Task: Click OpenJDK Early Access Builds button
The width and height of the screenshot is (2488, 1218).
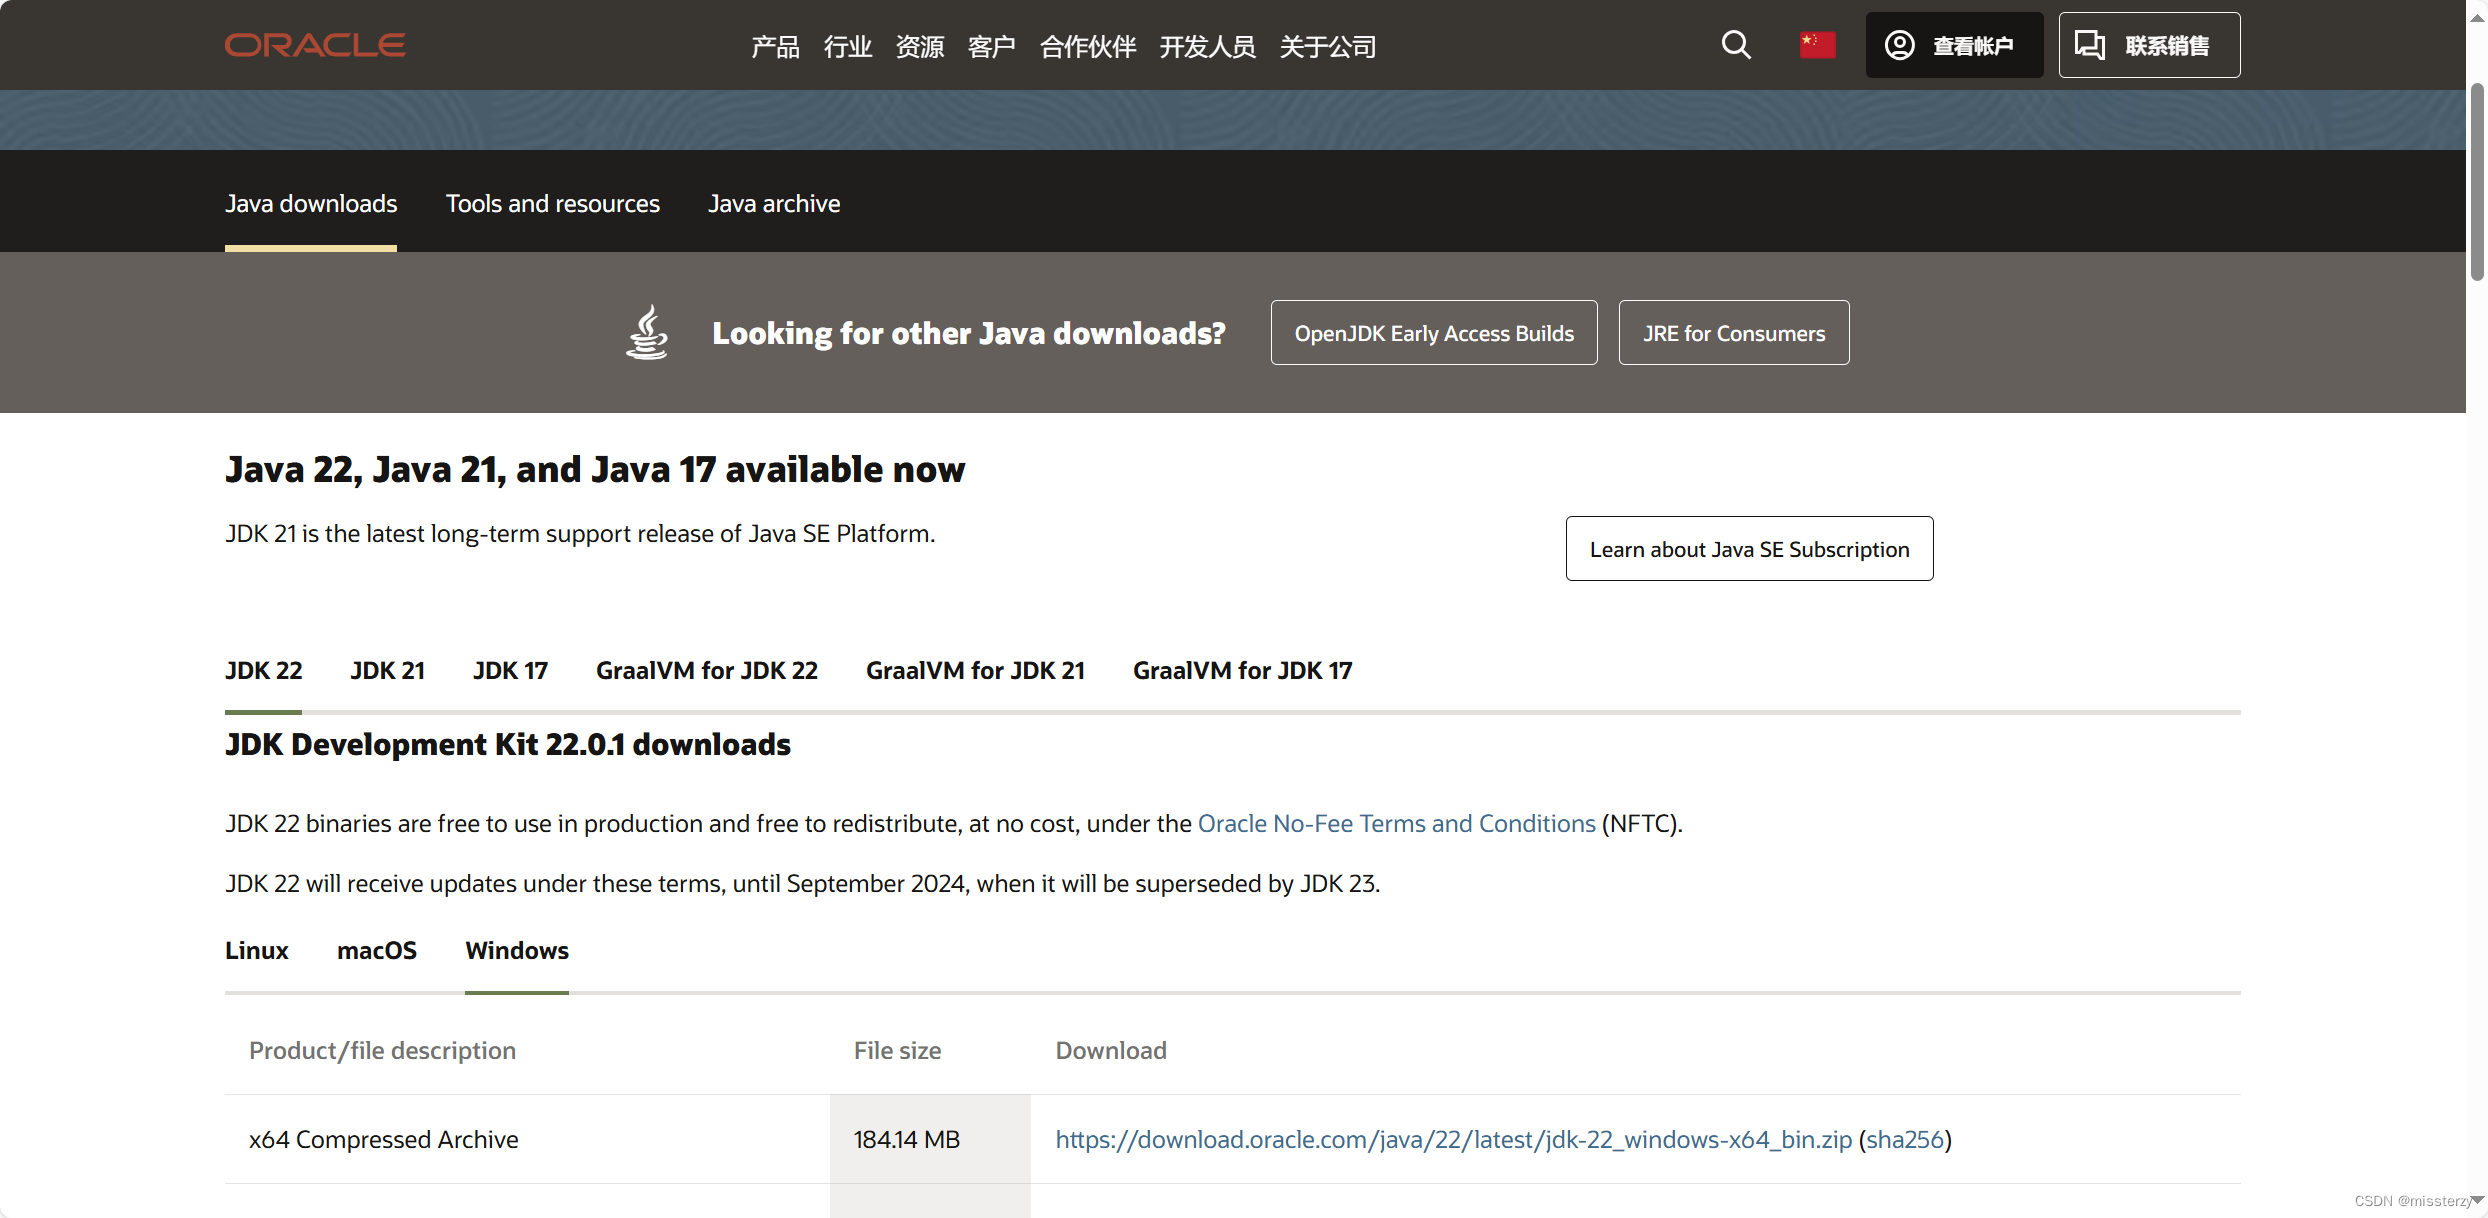Action: click(x=1433, y=333)
